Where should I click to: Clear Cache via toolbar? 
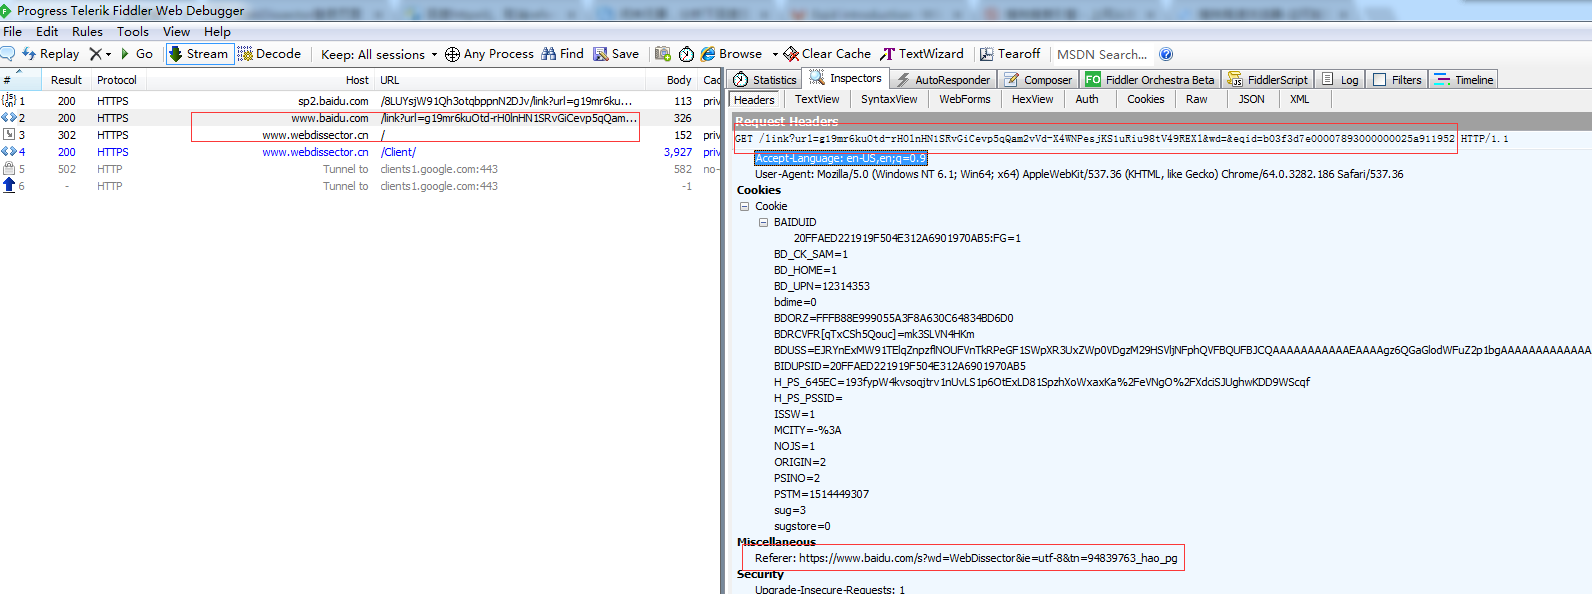click(827, 54)
